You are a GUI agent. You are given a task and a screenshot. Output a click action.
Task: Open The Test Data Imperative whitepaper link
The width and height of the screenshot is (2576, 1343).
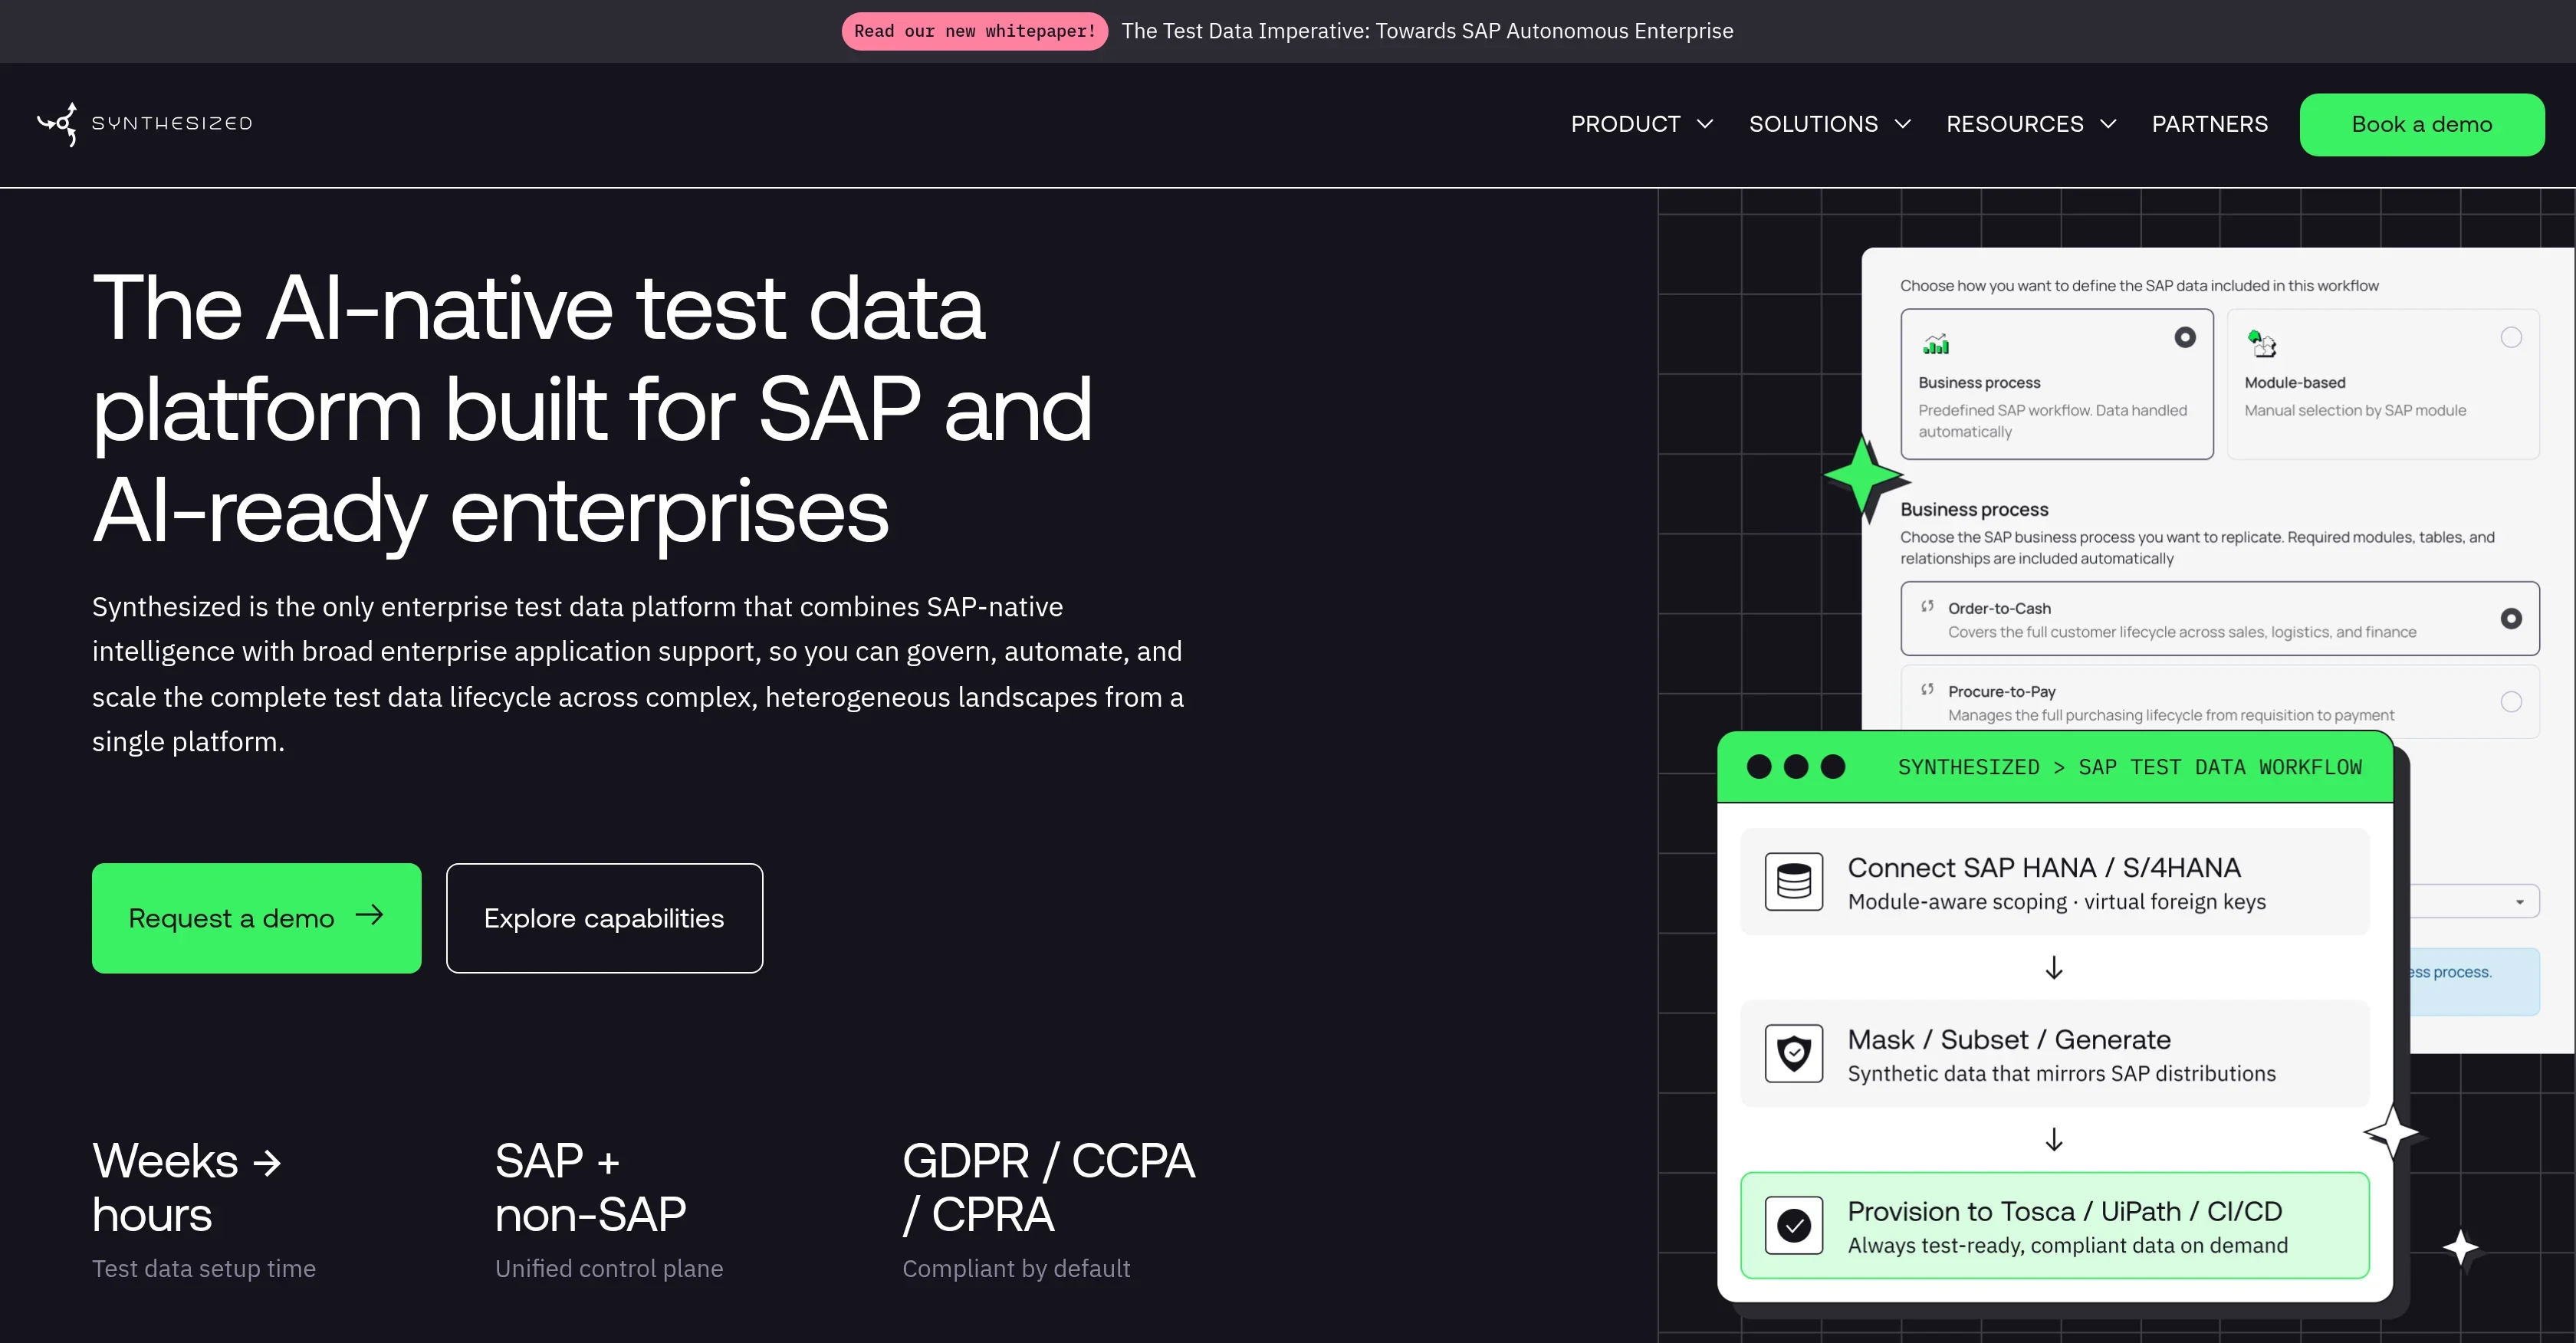click(x=1427, y=31)
